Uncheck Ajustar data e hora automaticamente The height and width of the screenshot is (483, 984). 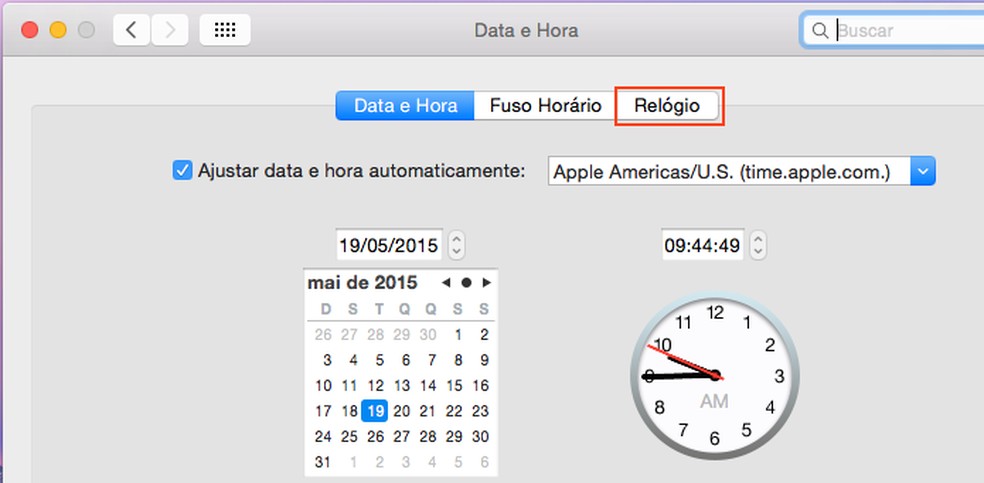click(182, 170)
